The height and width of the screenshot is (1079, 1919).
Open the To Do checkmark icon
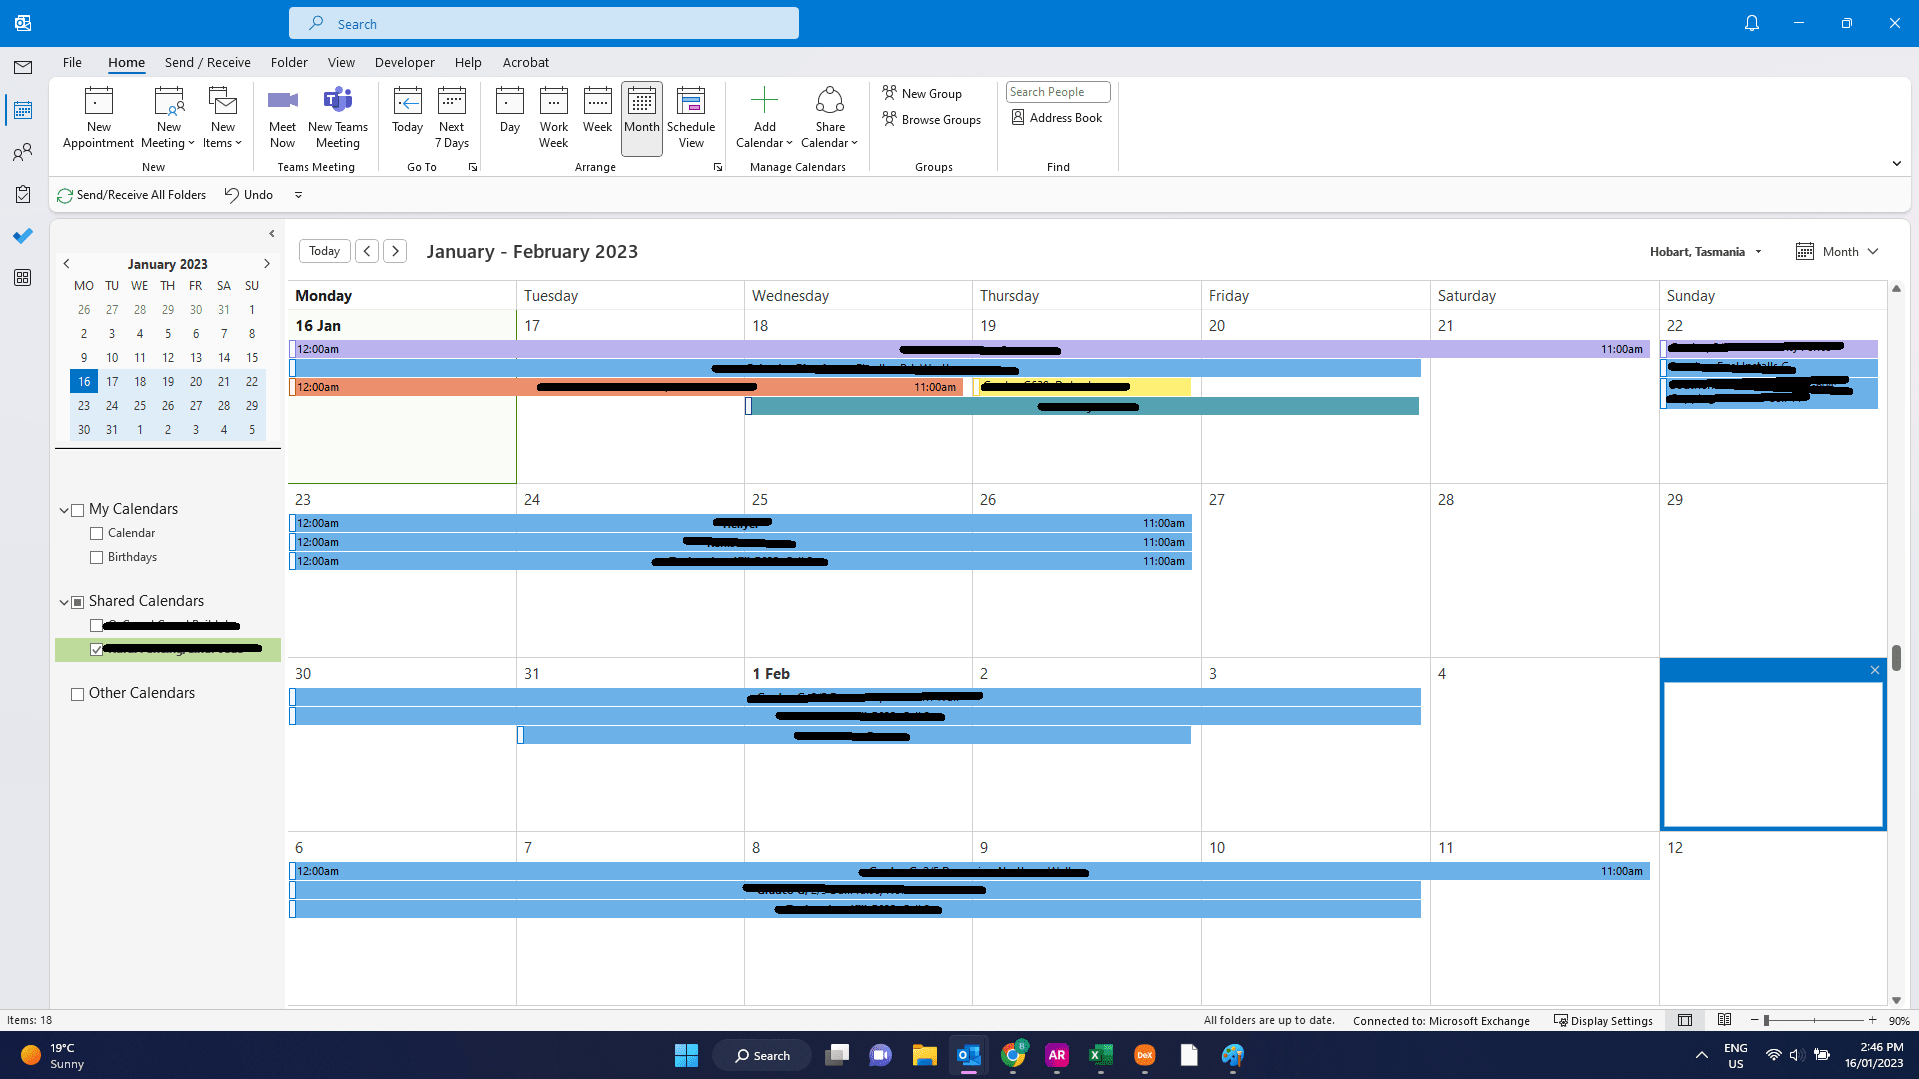tap(23, 236)
